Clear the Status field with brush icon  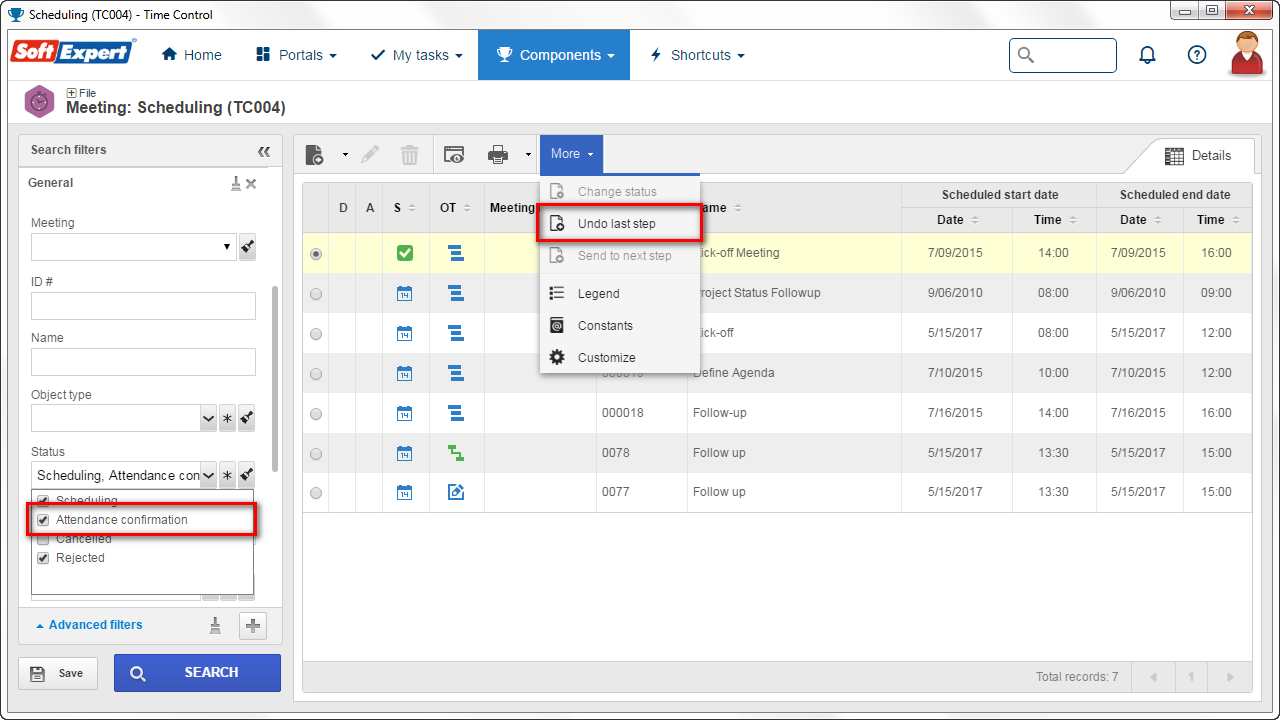coord(247,475)
